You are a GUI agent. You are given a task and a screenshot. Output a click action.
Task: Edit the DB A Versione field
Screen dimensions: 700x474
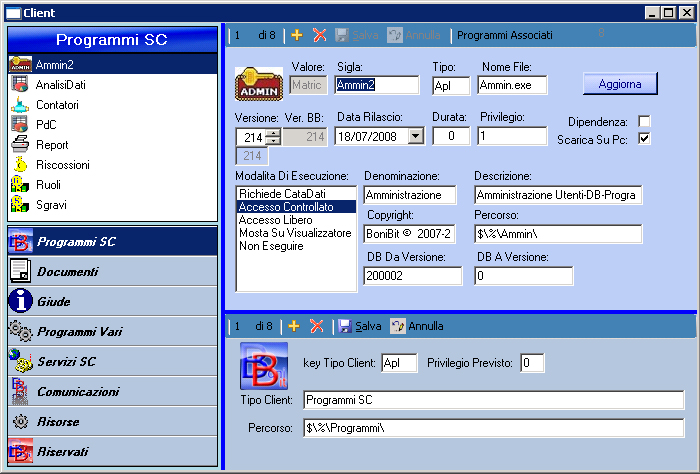point(524,276)
